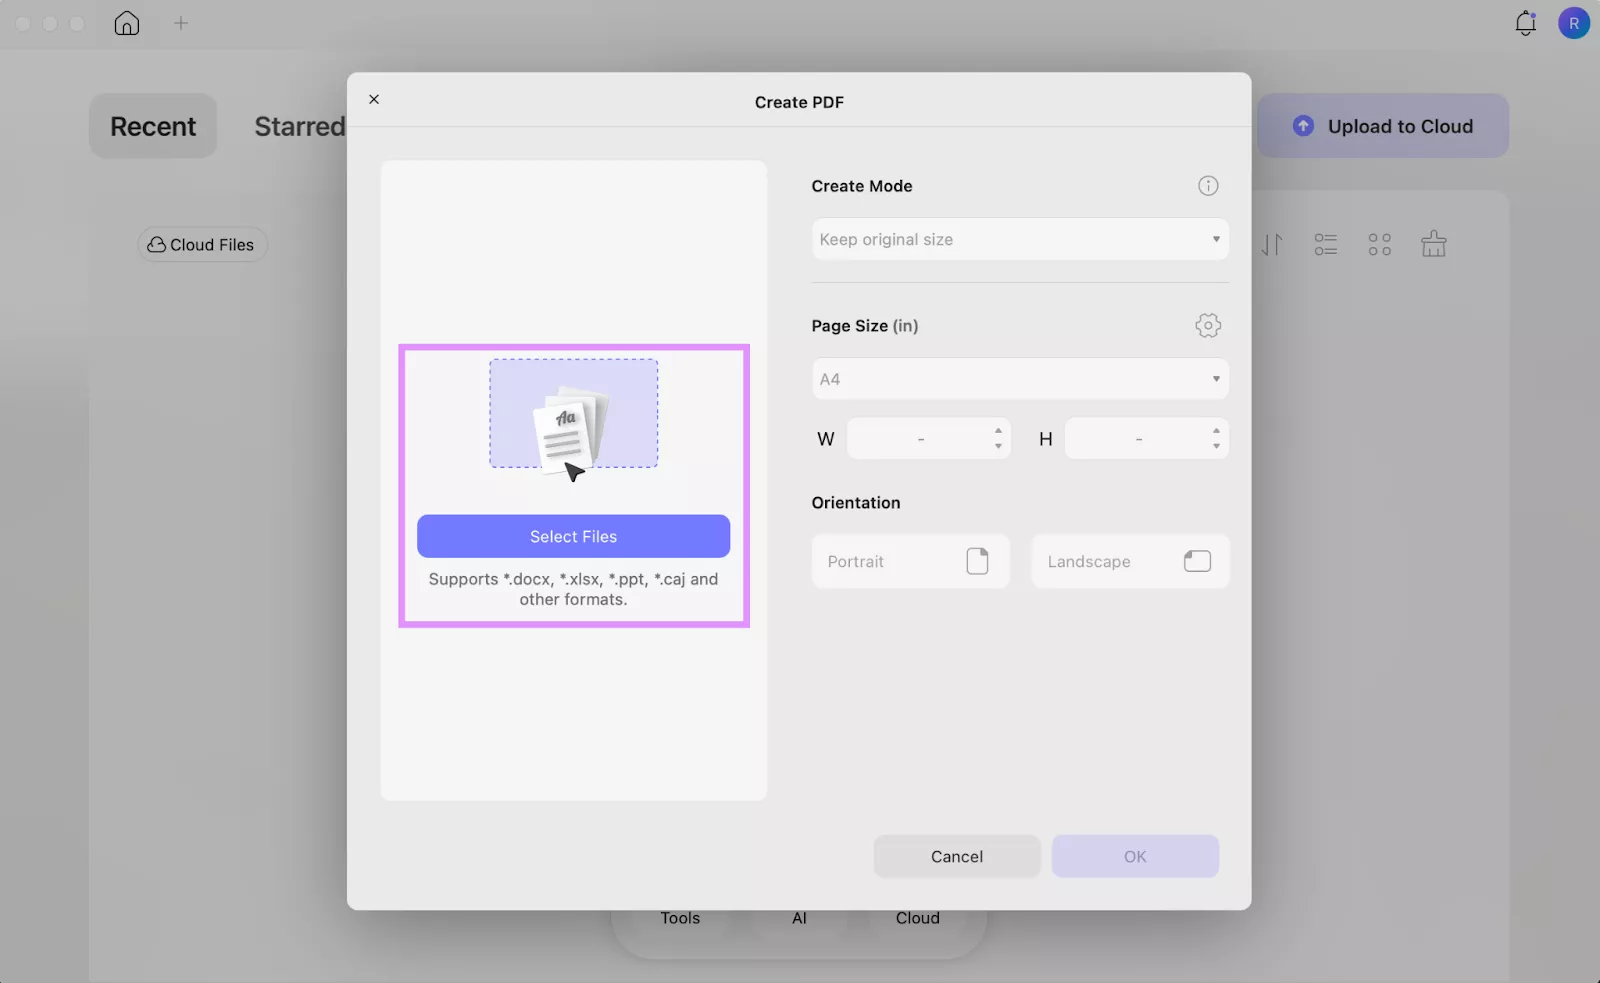Select Portrait orientation
Image resolution: width=1600 pixels, height=983 pixels.
(x=910, y=561)
